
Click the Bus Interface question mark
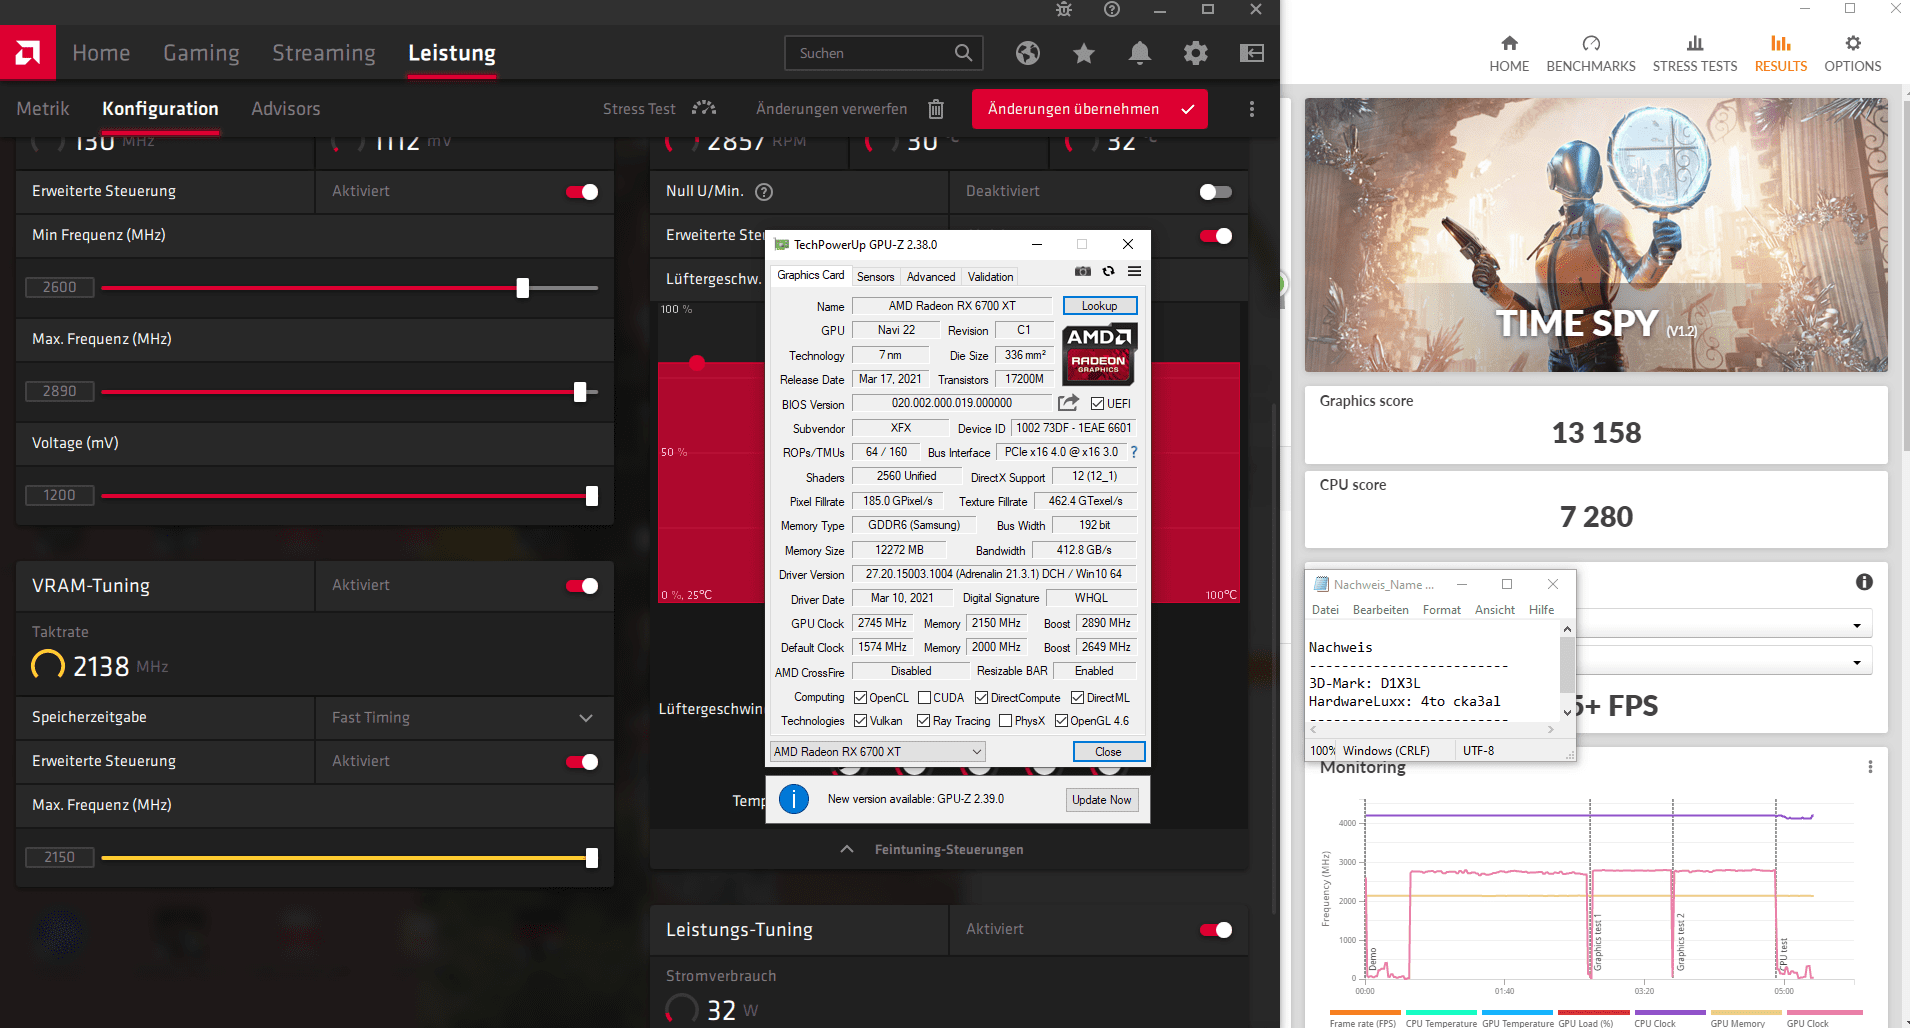[x=1134, y=452]
